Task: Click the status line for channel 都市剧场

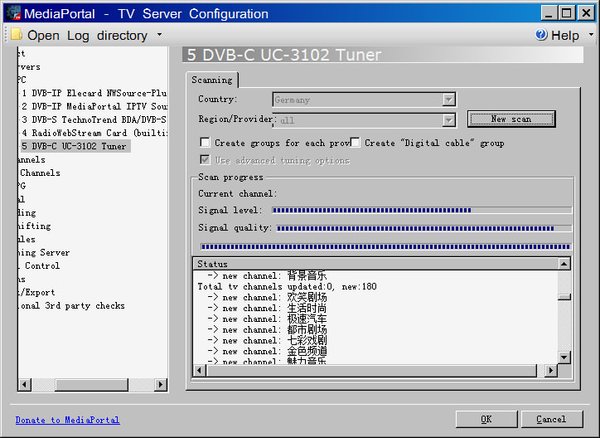Action: pos(267,329)
